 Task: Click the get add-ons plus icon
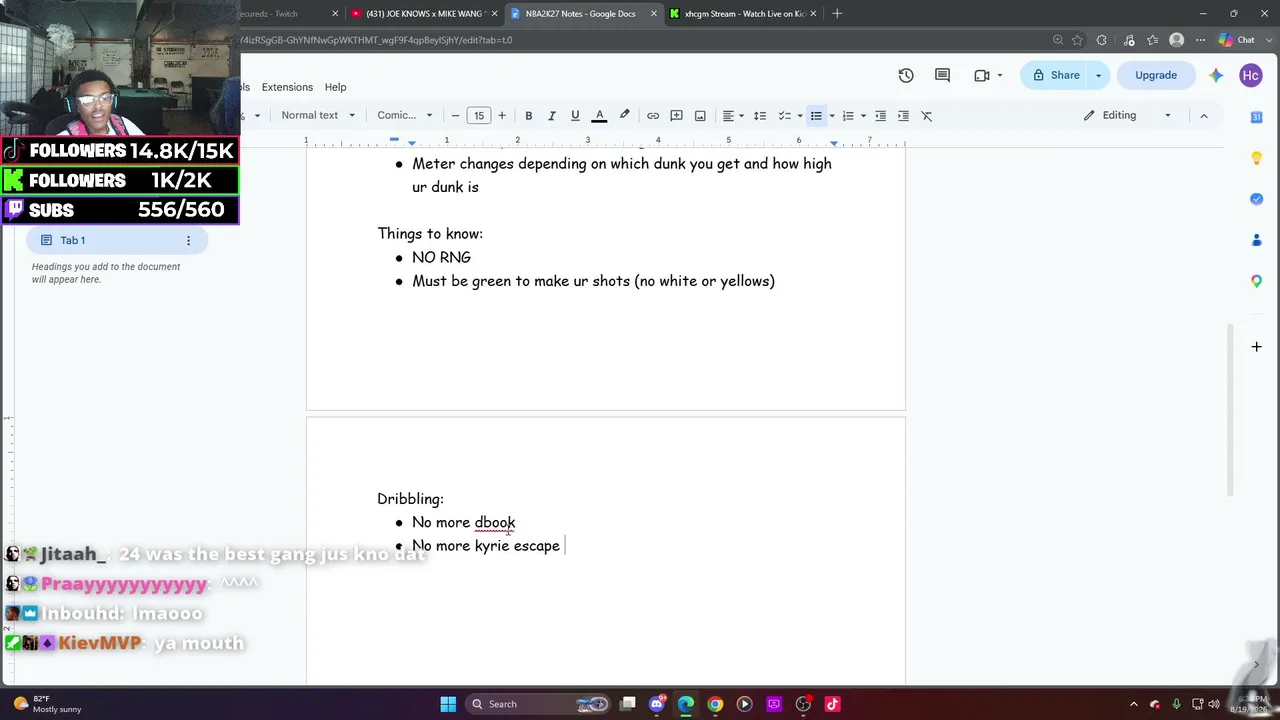(1257, 347)
